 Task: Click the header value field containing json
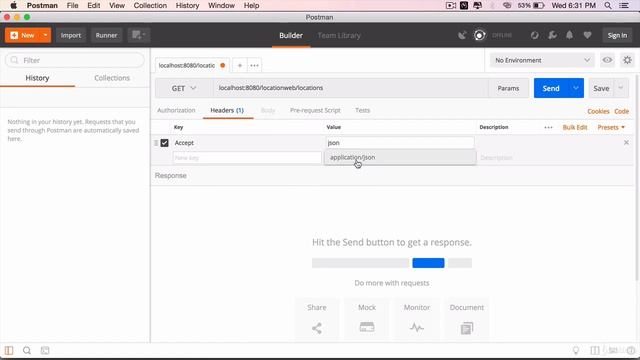coord(400,143)
